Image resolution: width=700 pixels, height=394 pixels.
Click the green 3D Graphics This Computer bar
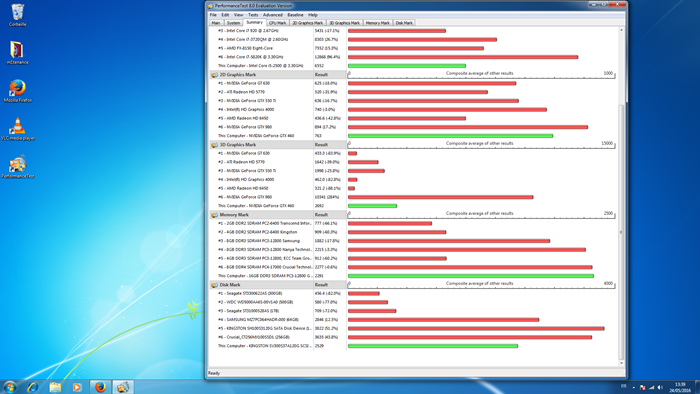point(372,206)
